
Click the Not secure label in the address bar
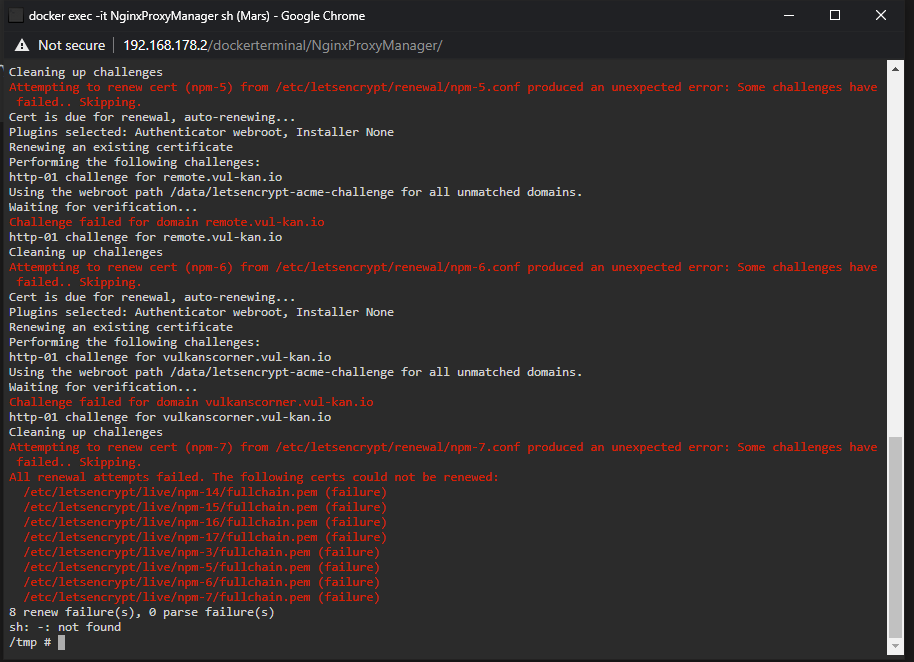tap(72, 45)
